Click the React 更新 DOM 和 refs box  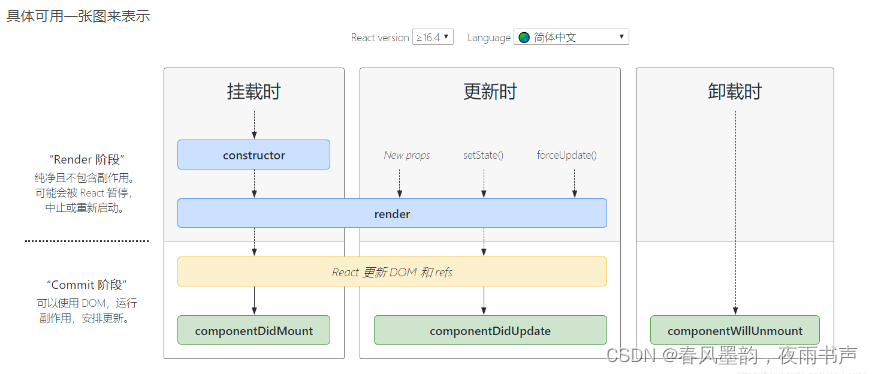pos(392,272)
